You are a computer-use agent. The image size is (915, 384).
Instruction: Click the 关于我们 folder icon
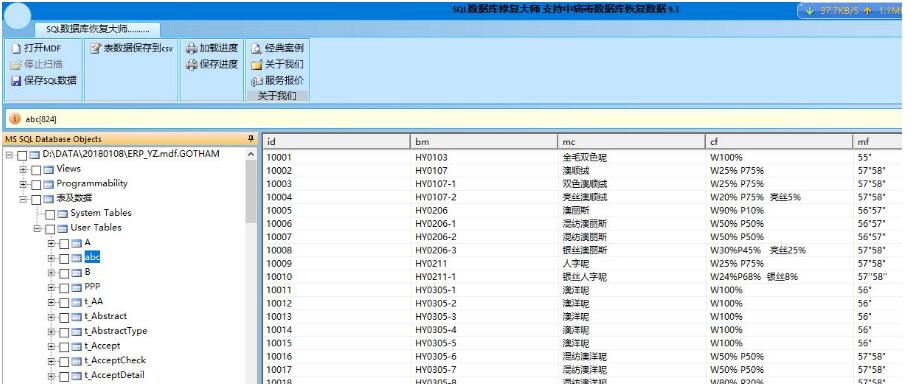point(256,65)
